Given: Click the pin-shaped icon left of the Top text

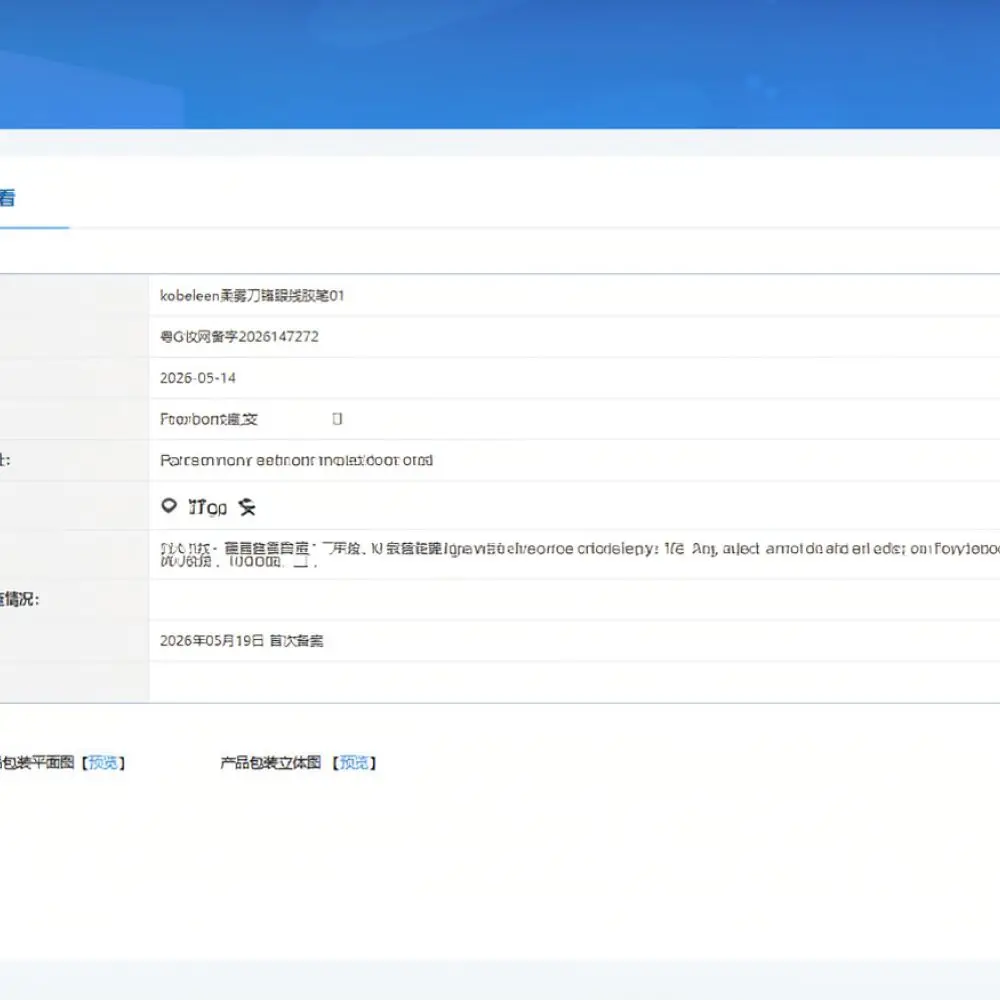Looking at the screenshot, I should click(x=169, y=506).
